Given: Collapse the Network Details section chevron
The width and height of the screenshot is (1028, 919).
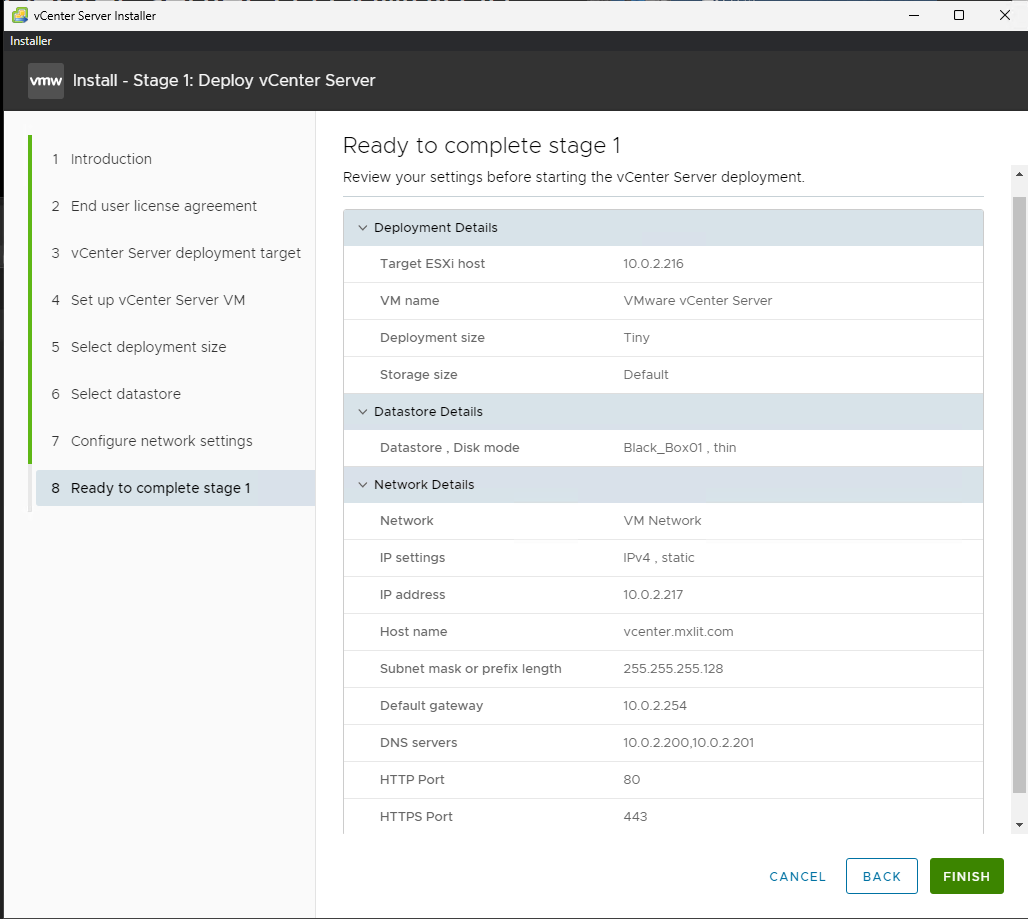Looking at the screenshot, I should click(362, 485).
